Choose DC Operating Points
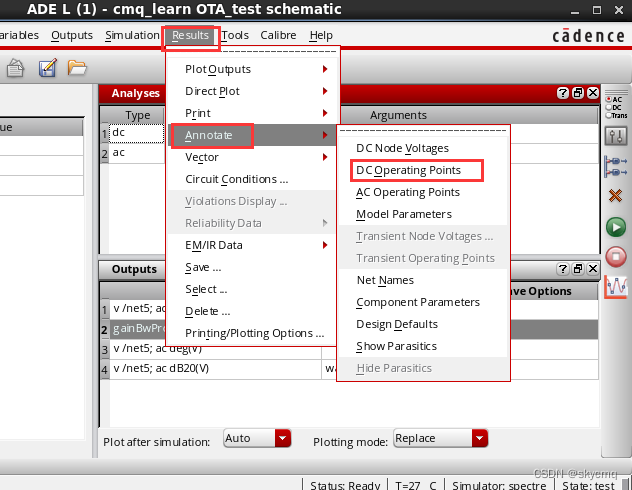The height and width of the screenshot is (490, 632). coord(423,170)
